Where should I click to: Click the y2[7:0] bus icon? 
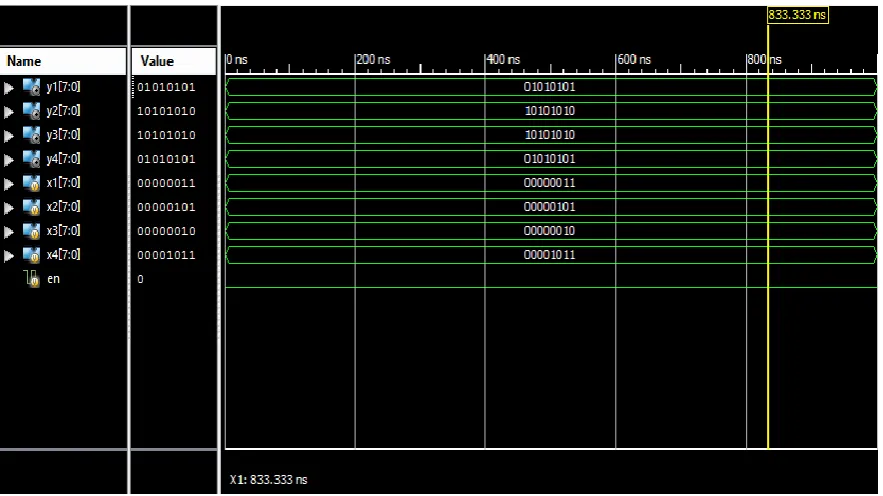tap(32, 111)
